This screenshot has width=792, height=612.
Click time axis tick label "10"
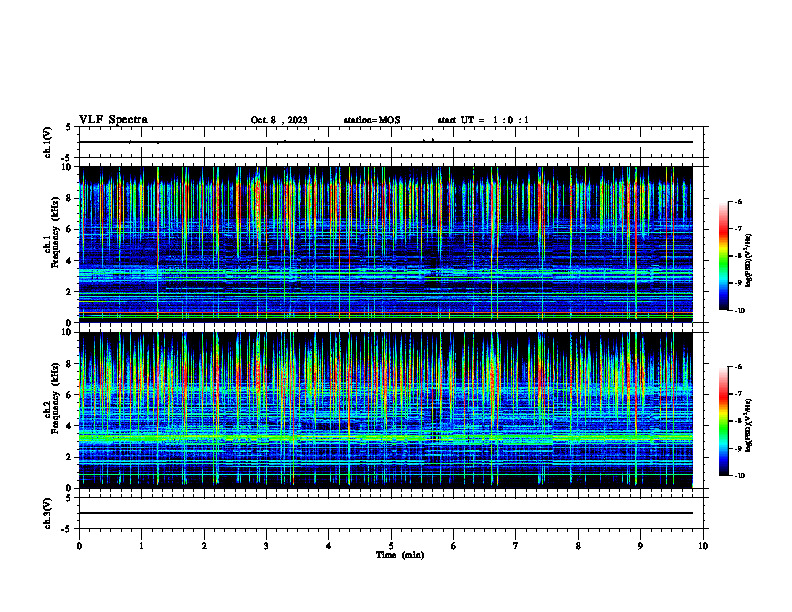point(703,546)
